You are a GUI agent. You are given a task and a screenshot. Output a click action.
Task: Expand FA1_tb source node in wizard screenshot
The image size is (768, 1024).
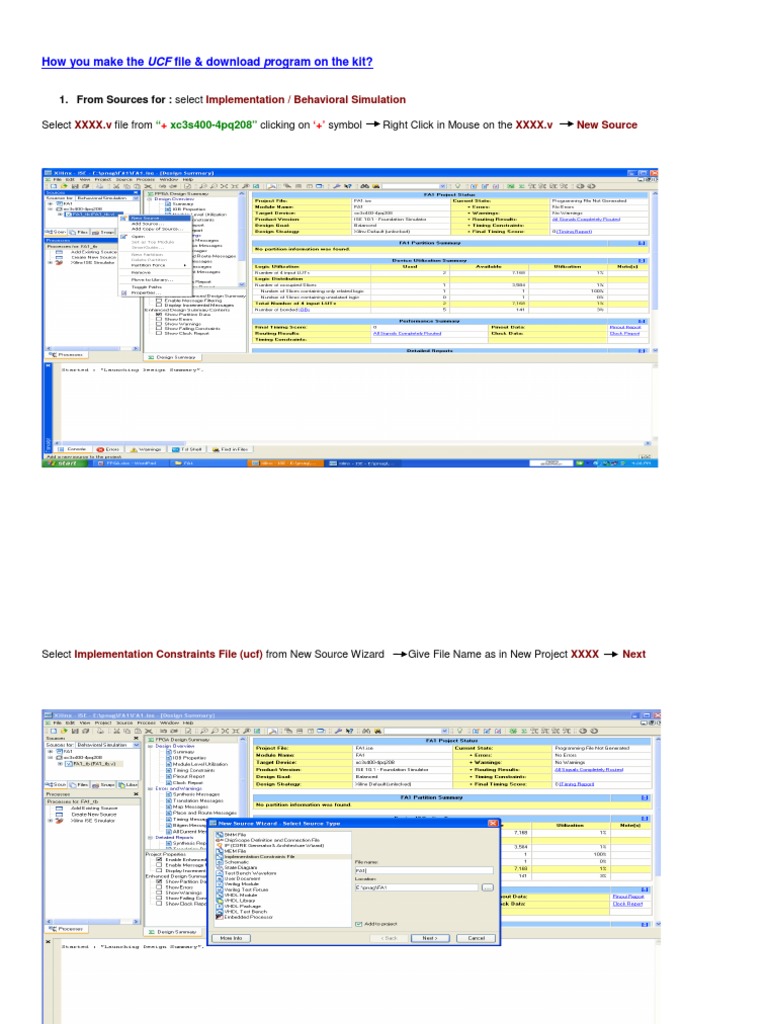point(60,764)
